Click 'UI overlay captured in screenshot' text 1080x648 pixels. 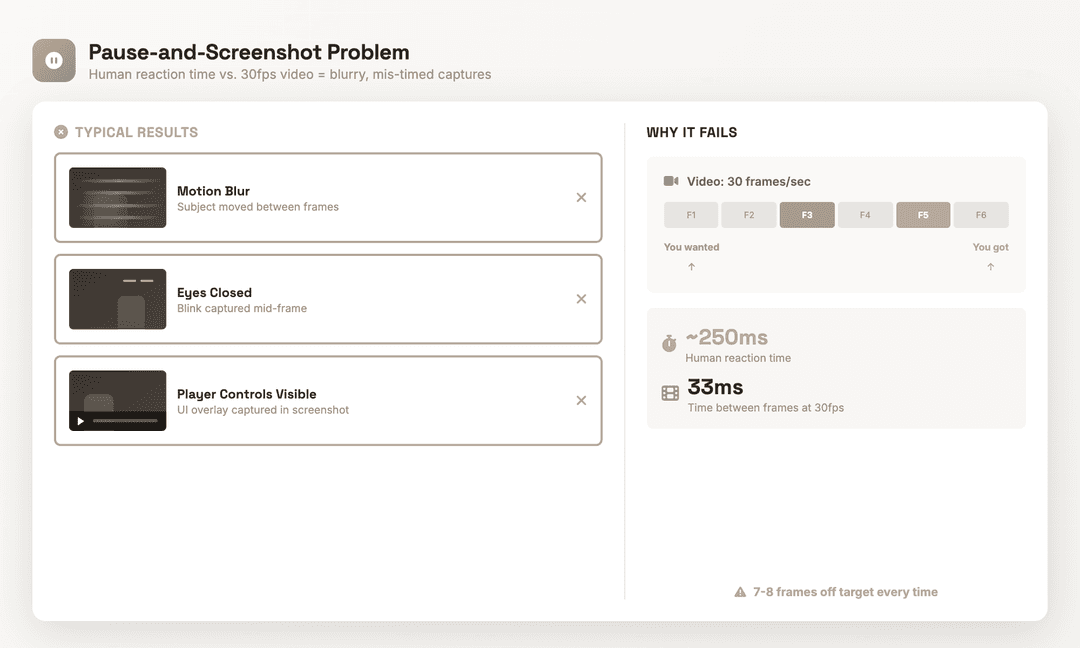(263, 410)
